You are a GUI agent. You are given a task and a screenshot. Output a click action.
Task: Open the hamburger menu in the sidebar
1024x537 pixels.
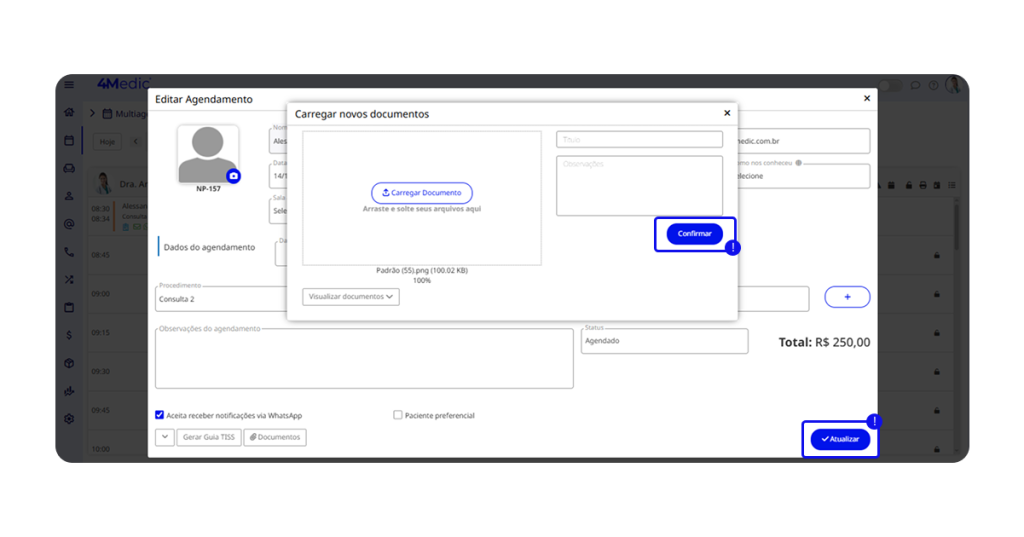click(x=69, y=85)
